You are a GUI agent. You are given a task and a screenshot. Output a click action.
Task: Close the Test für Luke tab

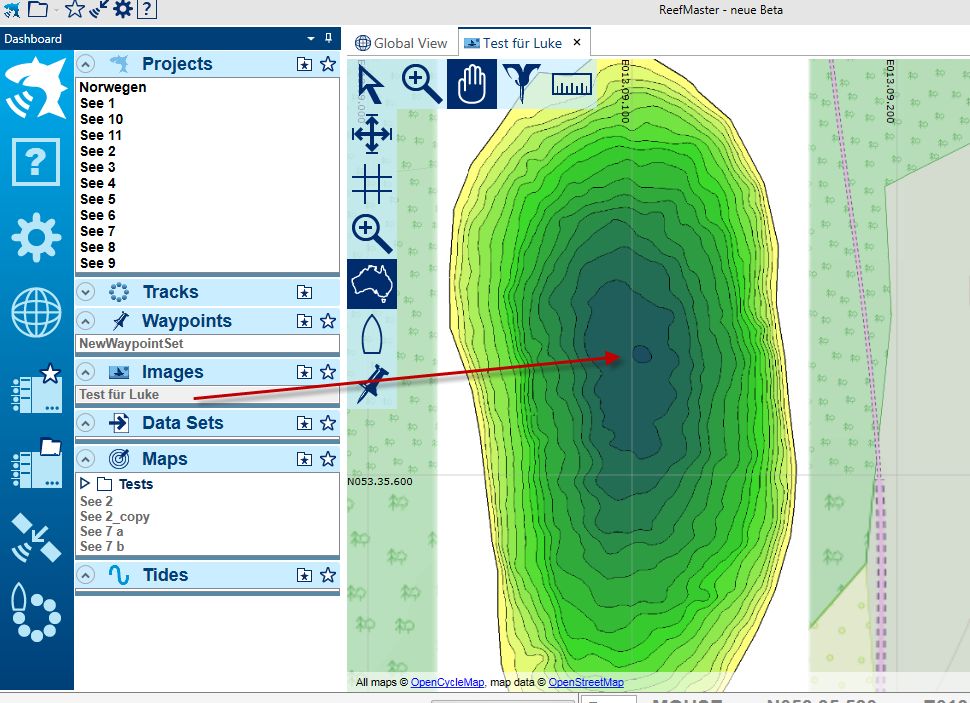(577, 43)
